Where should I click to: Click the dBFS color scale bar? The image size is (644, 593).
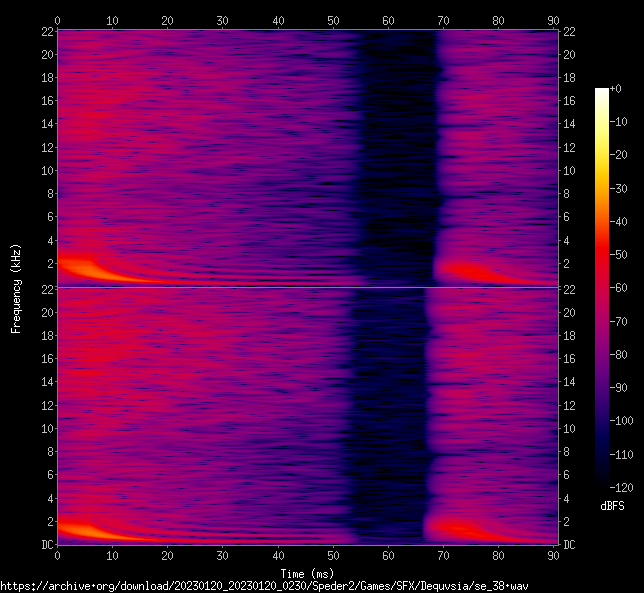click(x=601, y=288)
